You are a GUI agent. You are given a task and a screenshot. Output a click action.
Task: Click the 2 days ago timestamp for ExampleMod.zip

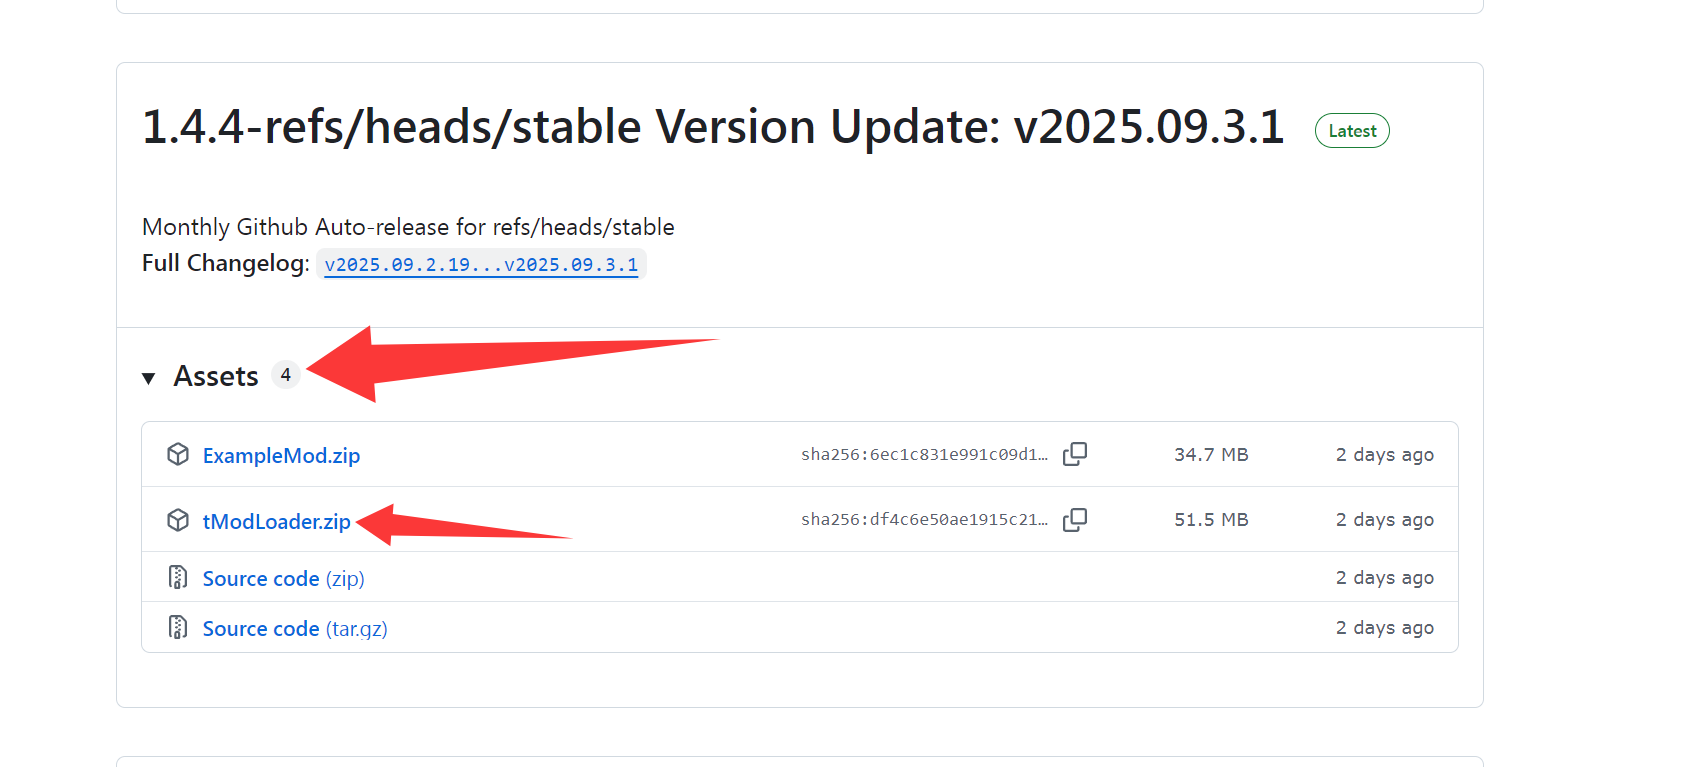point(1384,455)
